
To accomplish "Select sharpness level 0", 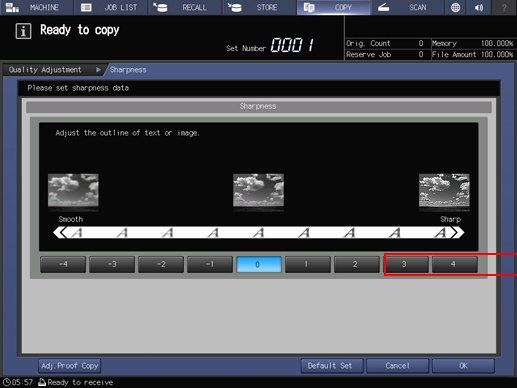I will pos(259,264).
